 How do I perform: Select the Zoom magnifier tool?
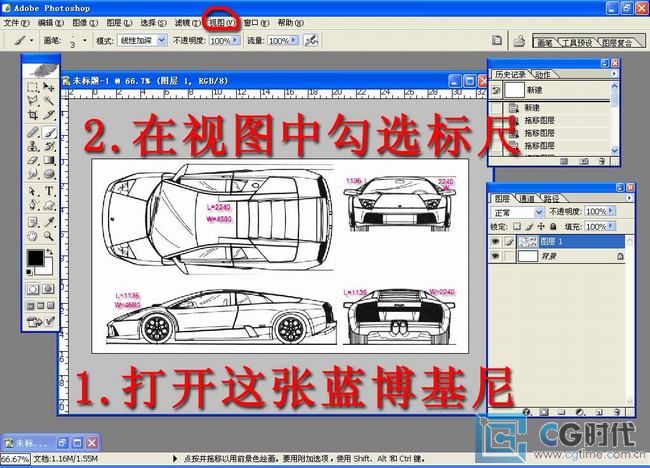49,236
